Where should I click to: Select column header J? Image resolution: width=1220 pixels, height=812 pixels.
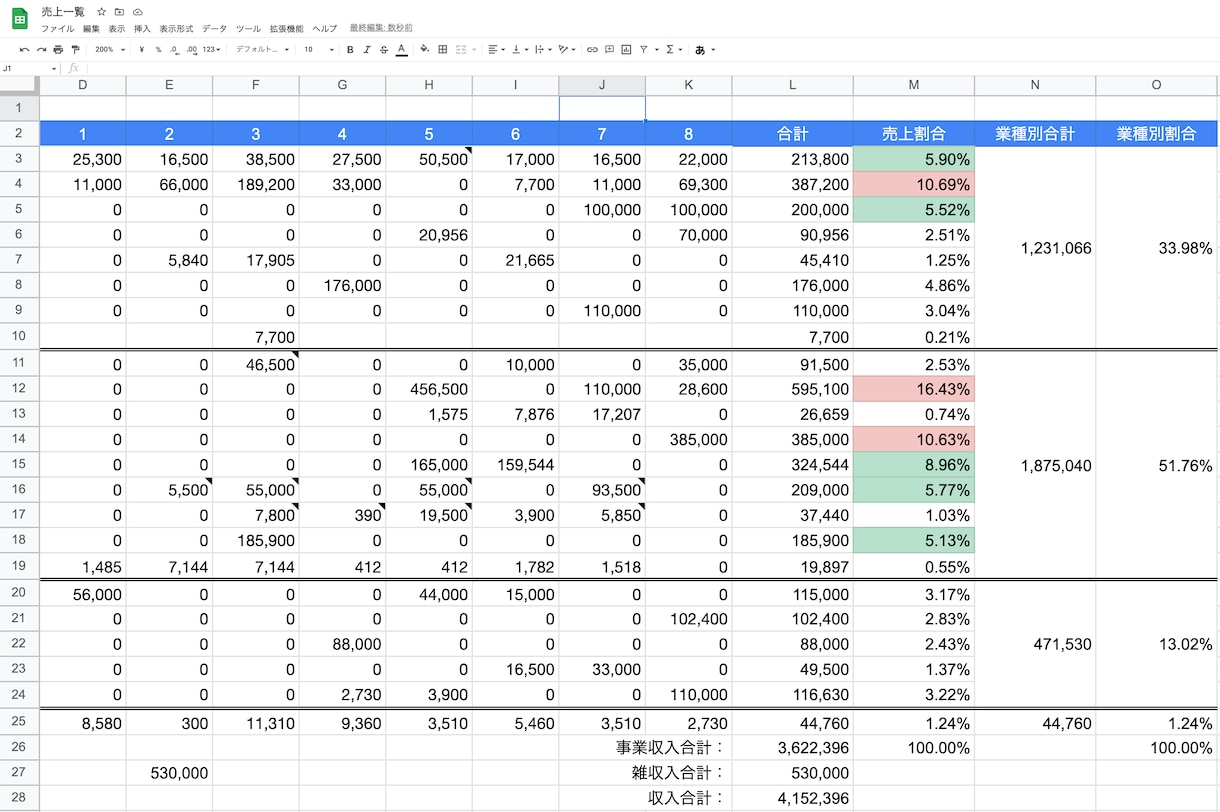click(x=602, y=85)
